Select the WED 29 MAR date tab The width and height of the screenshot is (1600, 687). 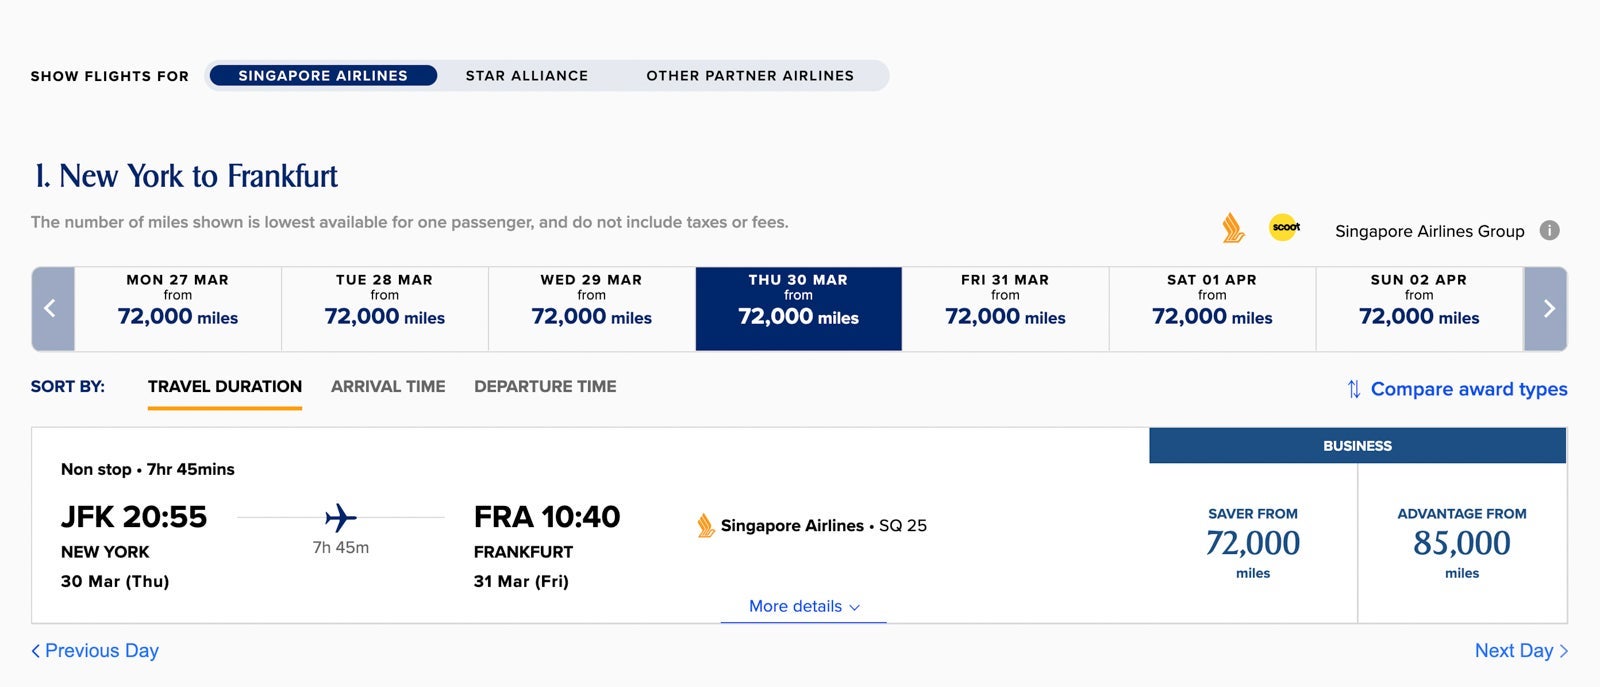(591, 307)
